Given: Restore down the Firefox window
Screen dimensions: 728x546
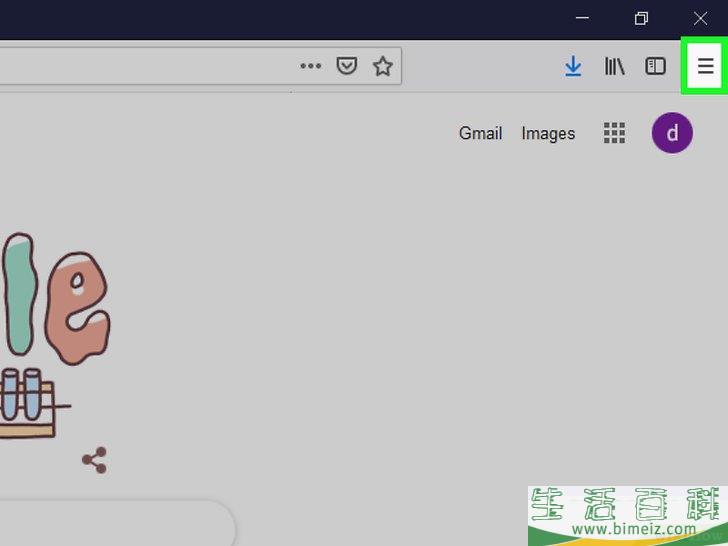Looking at the screenshot, I should click(641, 19).
